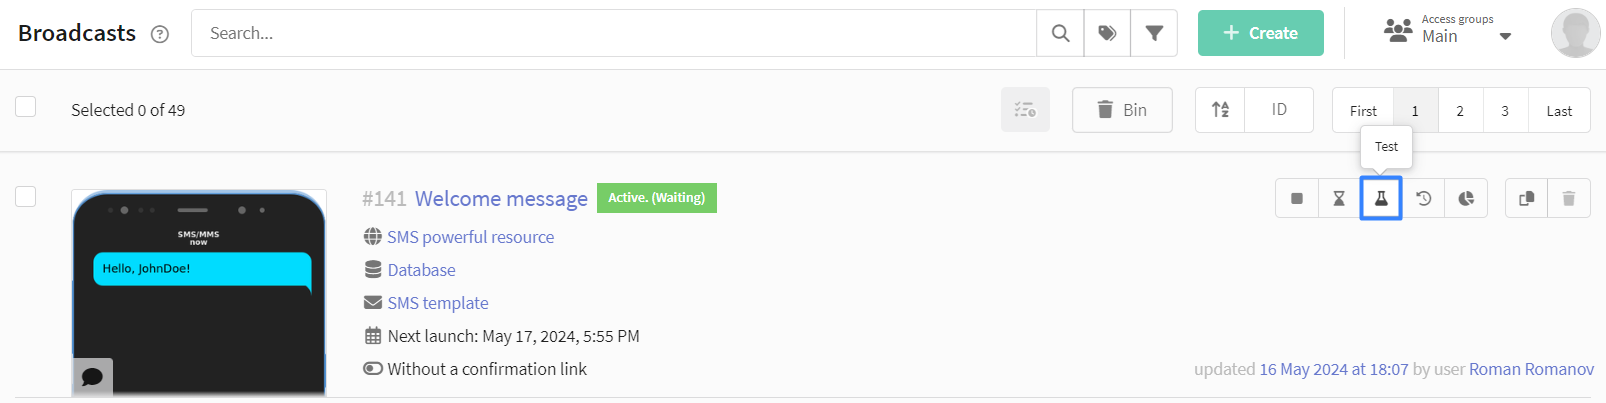Open the Welcome message link

[501, 198]
